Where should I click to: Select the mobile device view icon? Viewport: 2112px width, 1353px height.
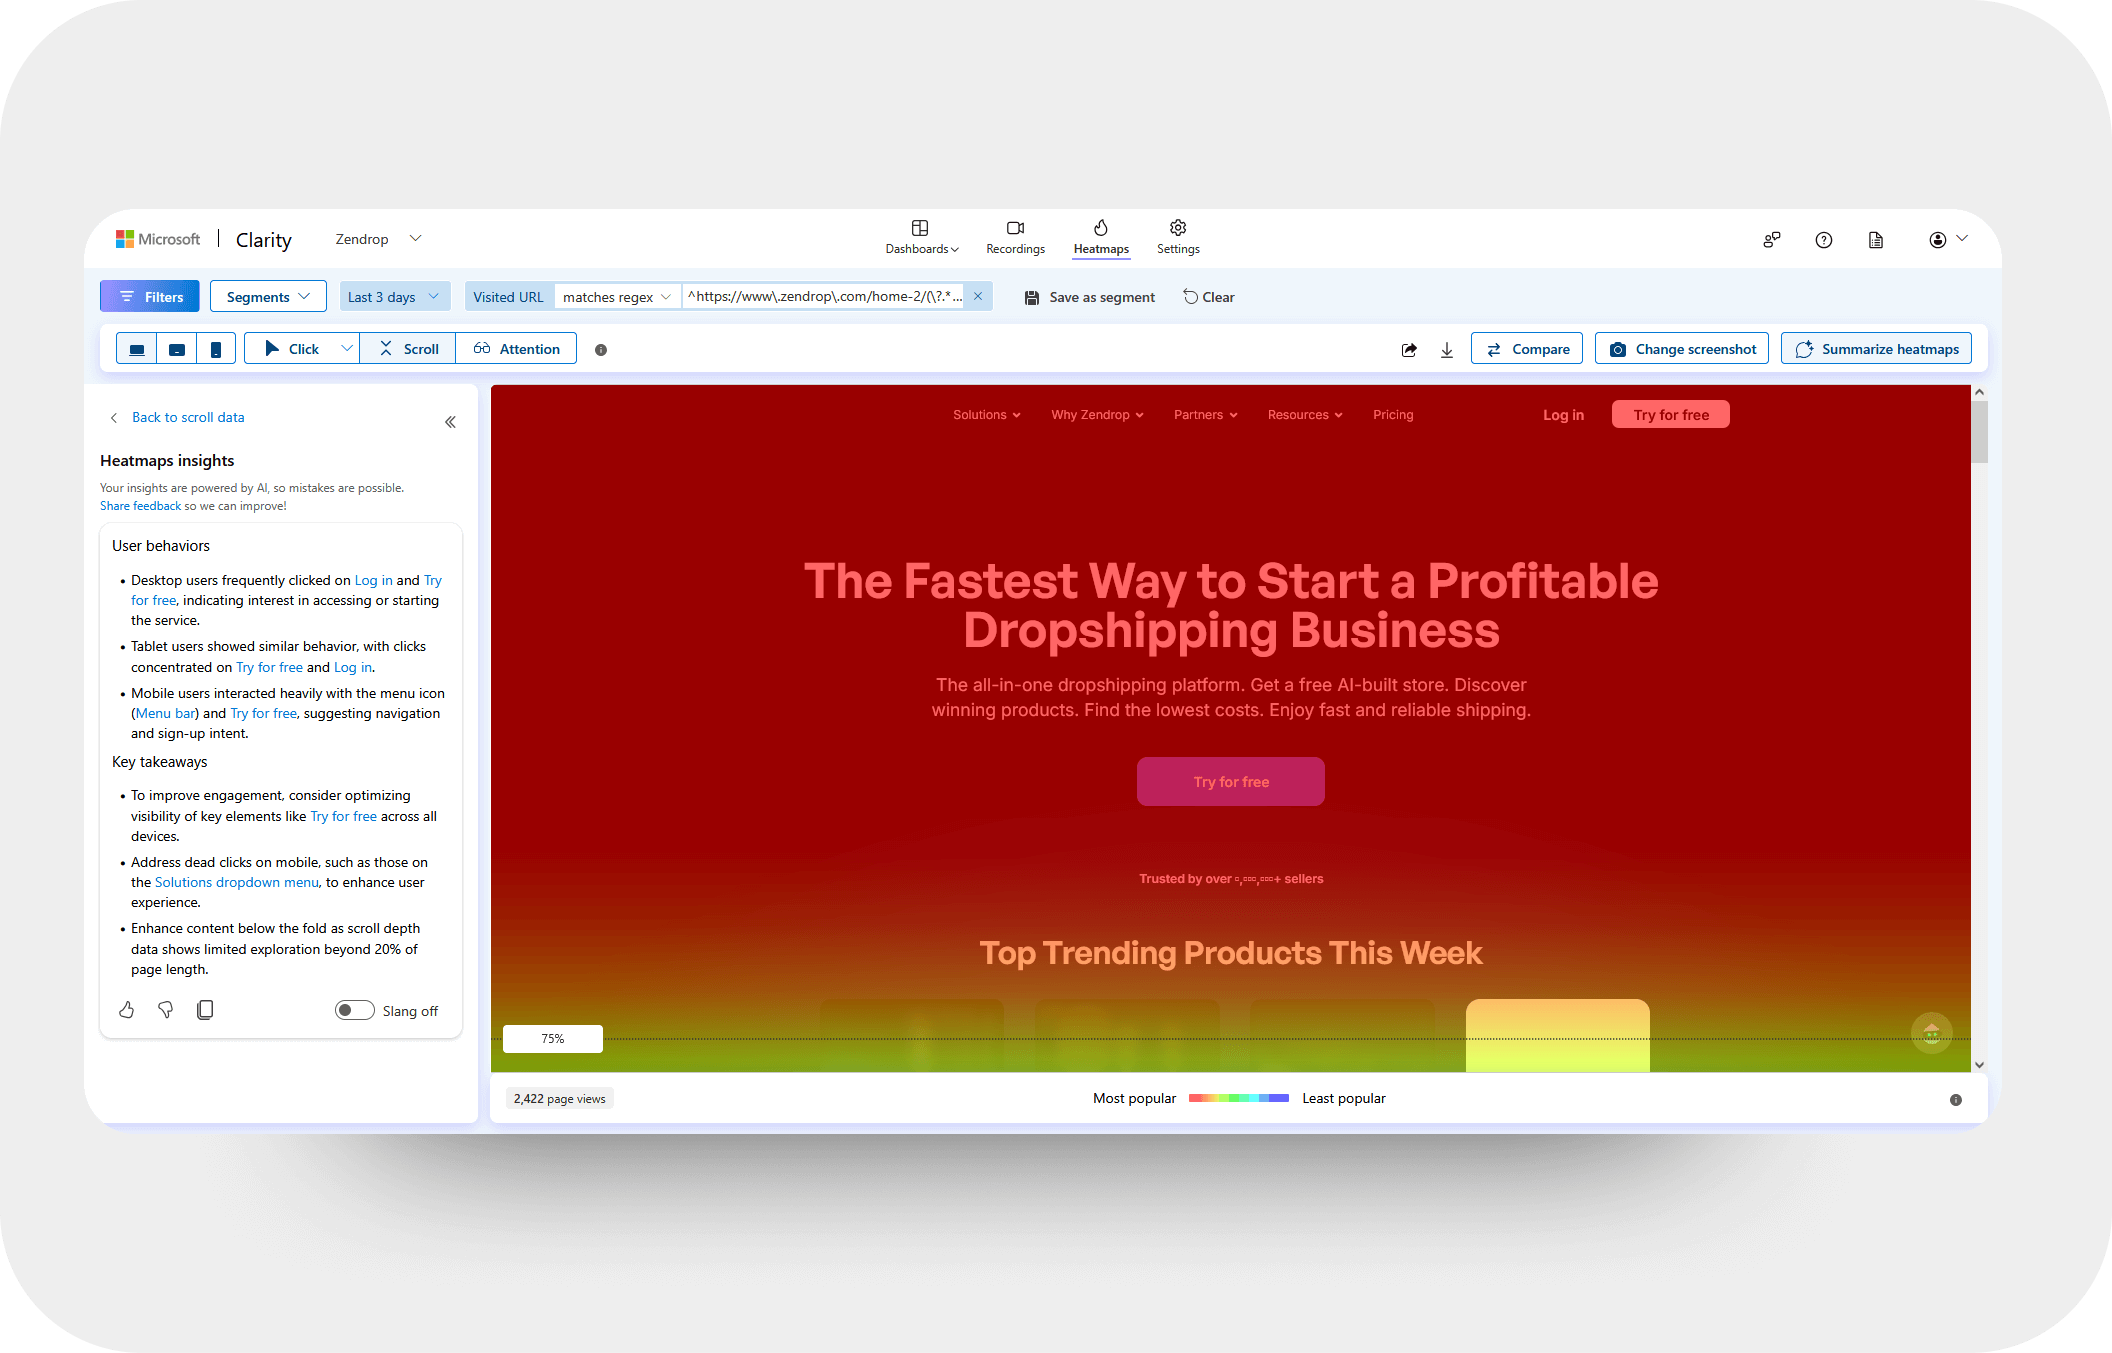point(216,349)
